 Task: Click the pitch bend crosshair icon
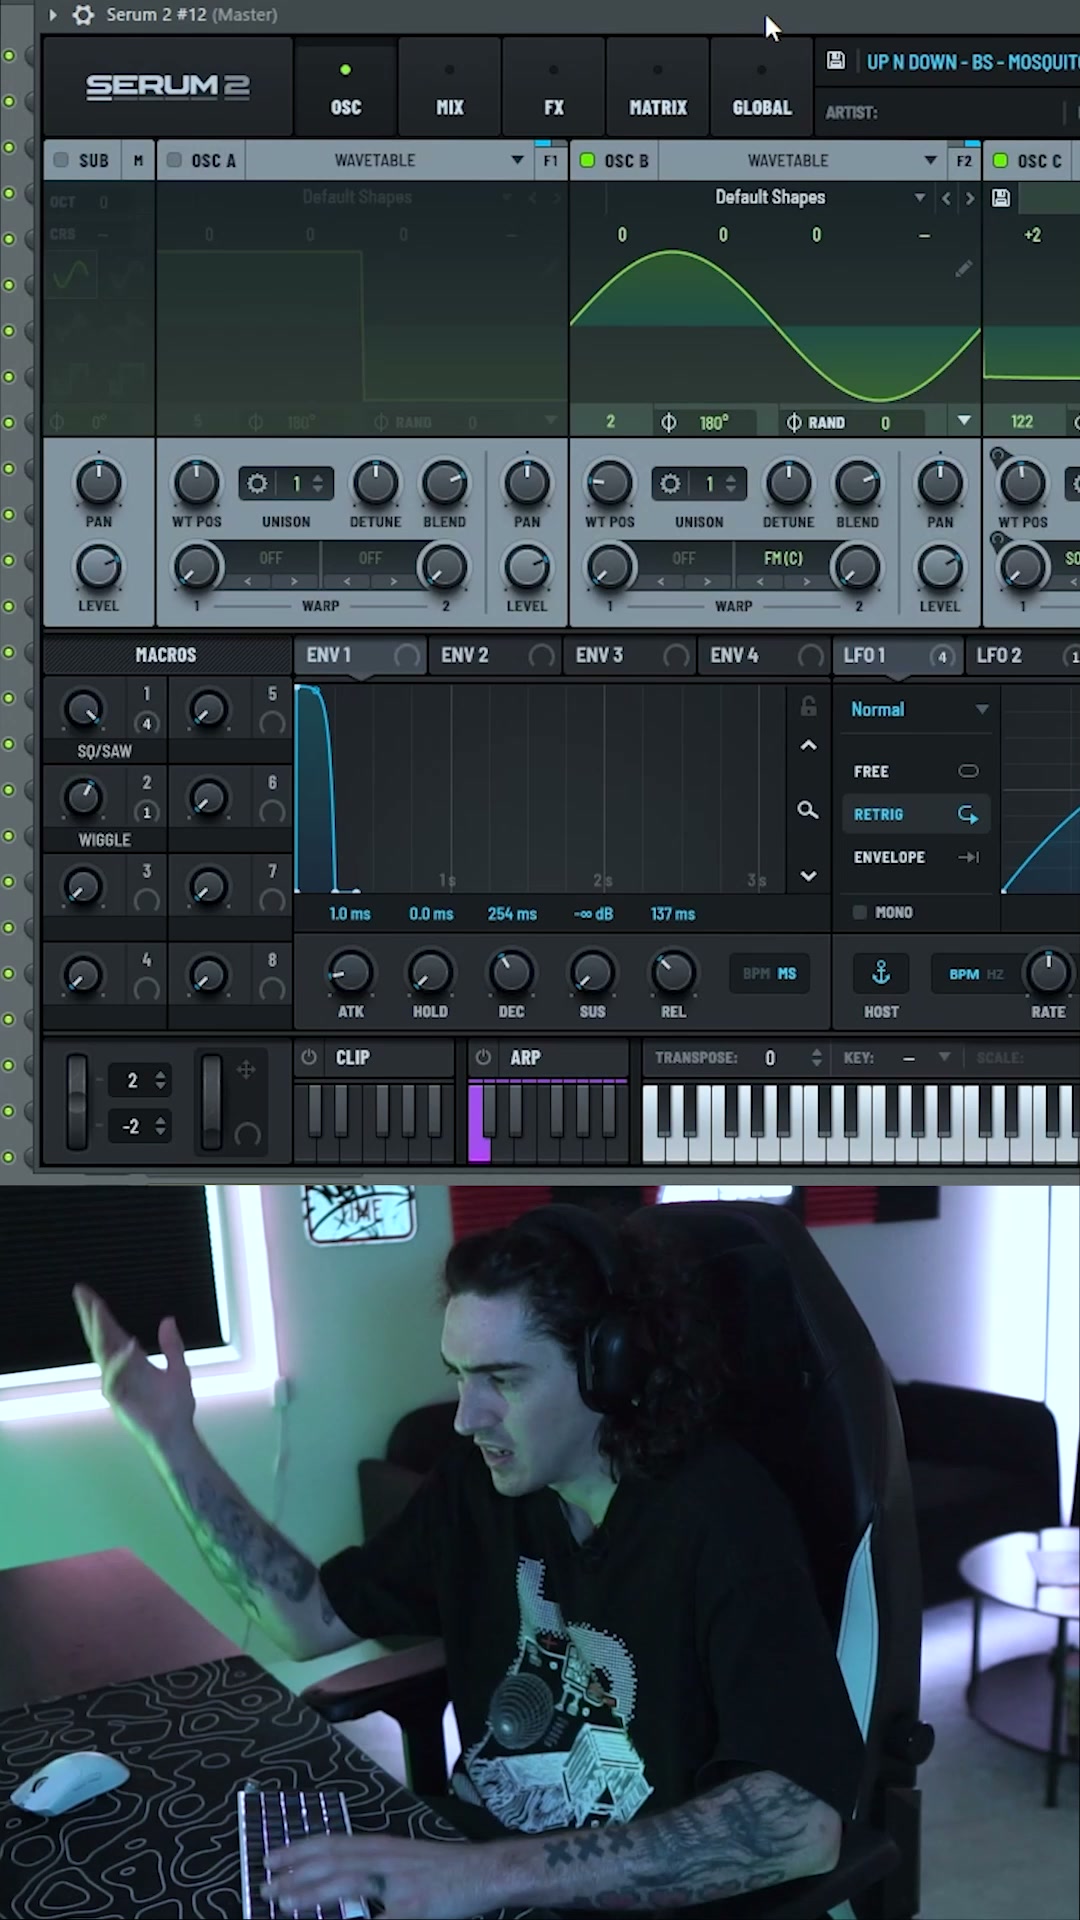pos(246,1070)
